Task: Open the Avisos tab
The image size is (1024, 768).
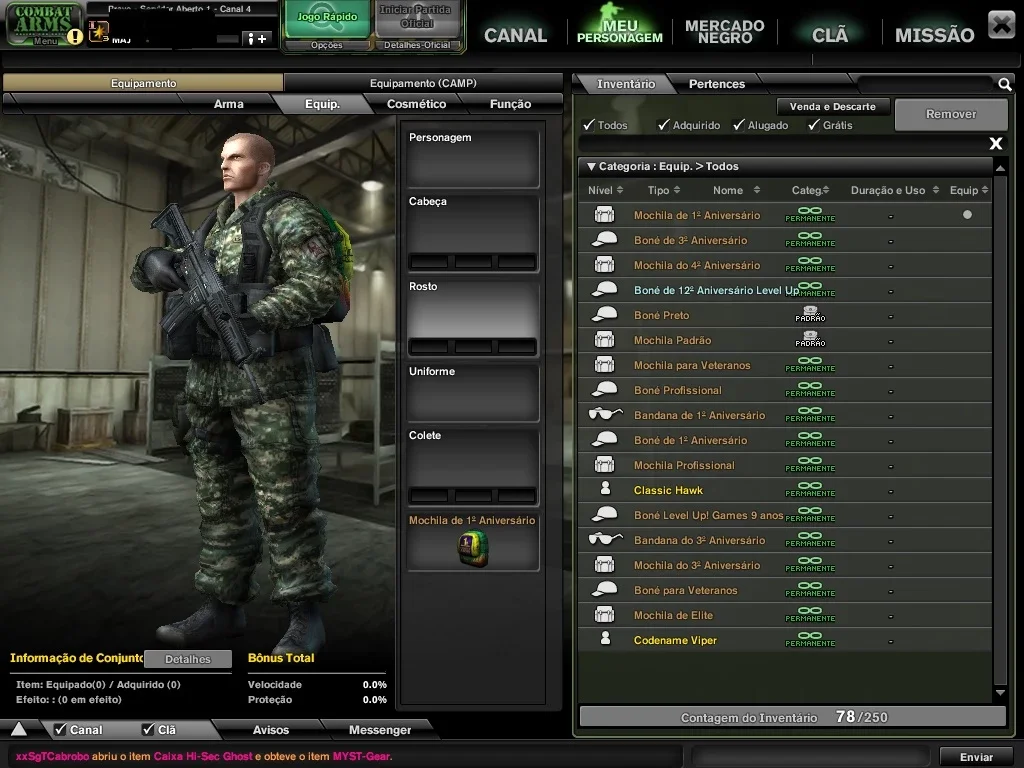Action: click(270, 729)
